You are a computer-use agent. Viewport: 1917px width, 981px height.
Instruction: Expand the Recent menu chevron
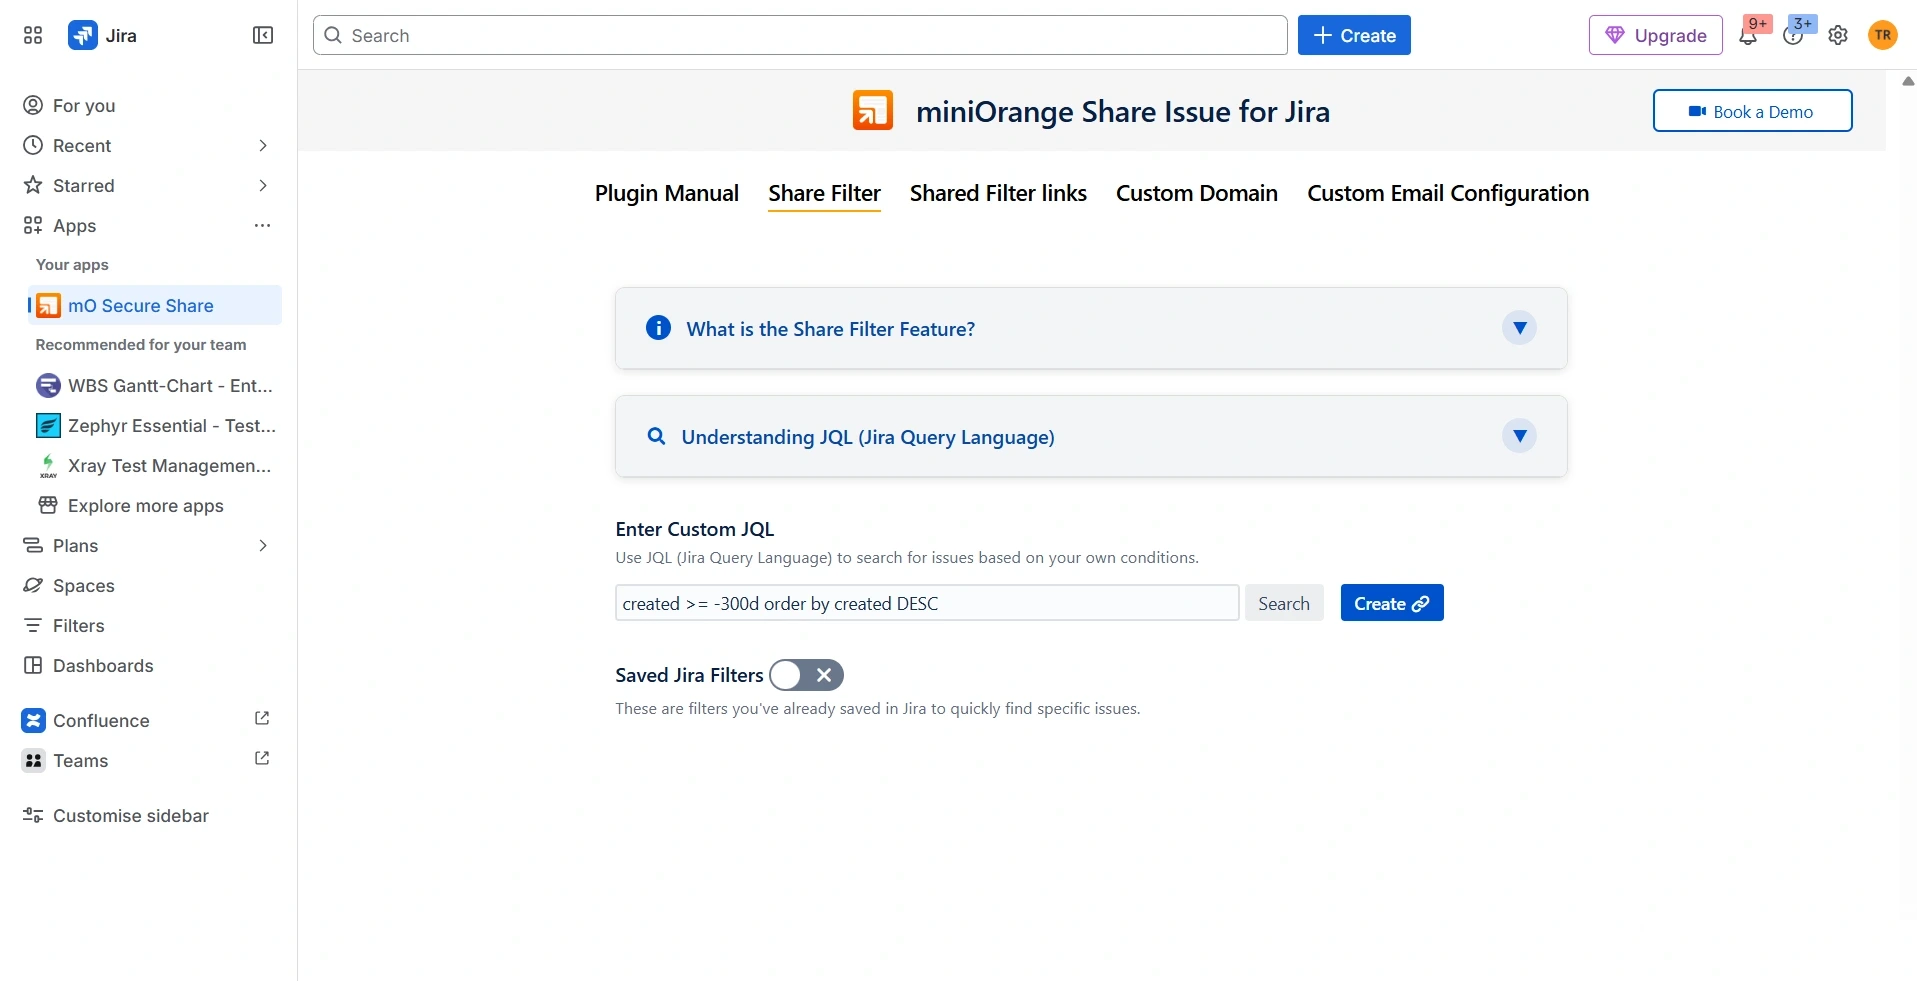point(263,146)
